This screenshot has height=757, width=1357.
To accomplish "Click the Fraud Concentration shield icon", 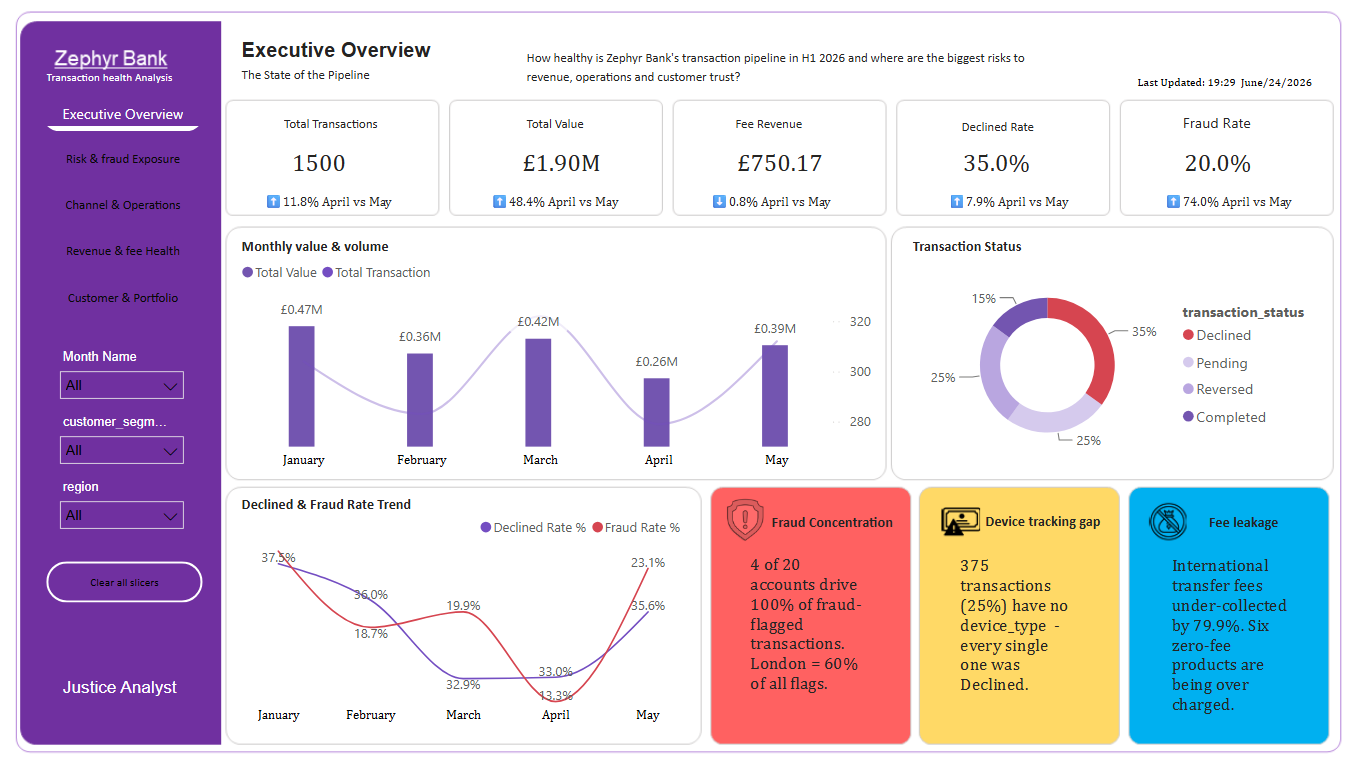I will pyautogui.click(x=745, y=519).
